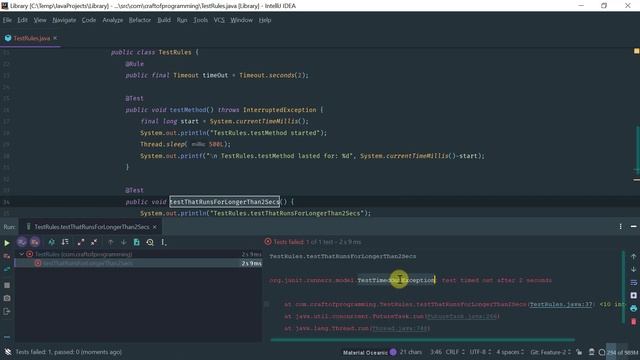Screen dimensions: 640x360
Task: Click cursor position 3:46 in status bar
Action: point(436,352)
